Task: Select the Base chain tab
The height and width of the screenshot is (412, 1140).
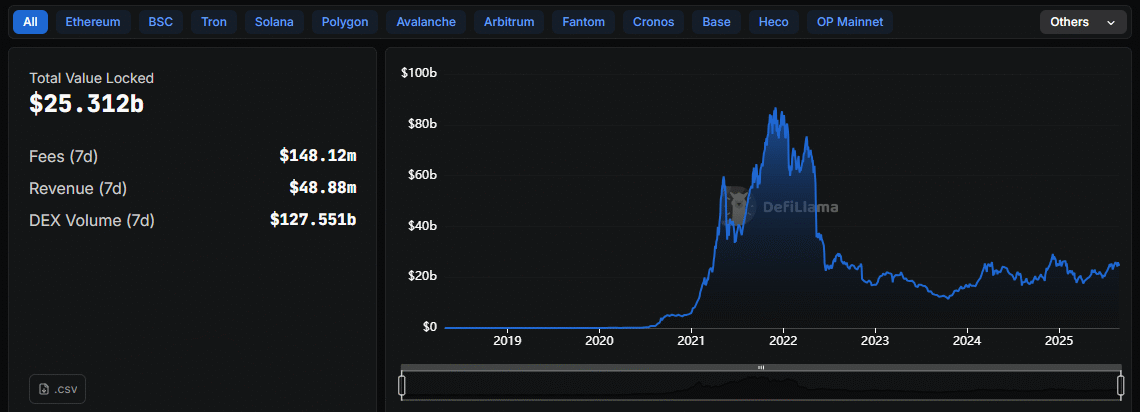Action: [x=716, y=22]
